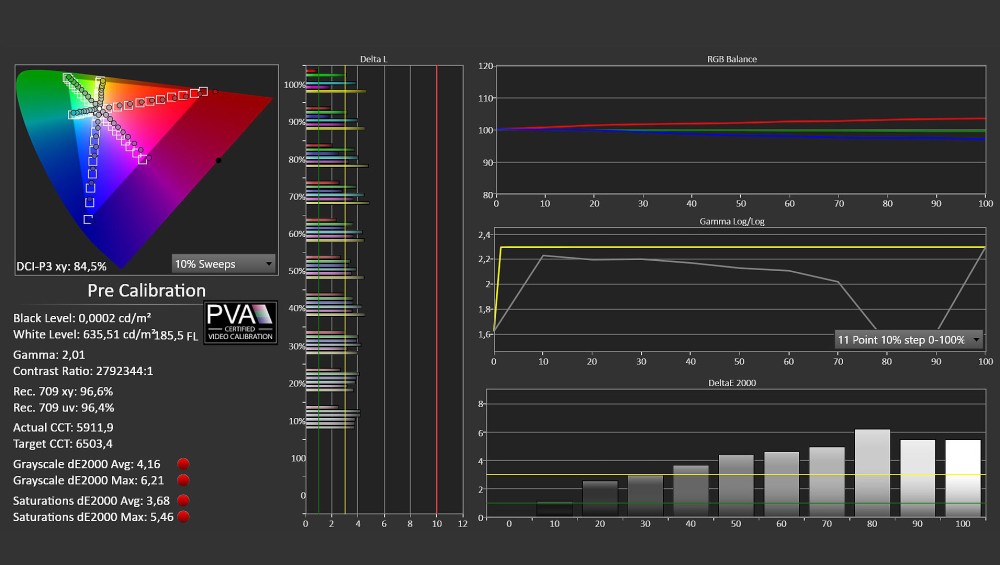Click the dropdown arrow beside 10% Sweeps
The width and height of the screenshot is (1000, 565).
(x=269, y=264)
